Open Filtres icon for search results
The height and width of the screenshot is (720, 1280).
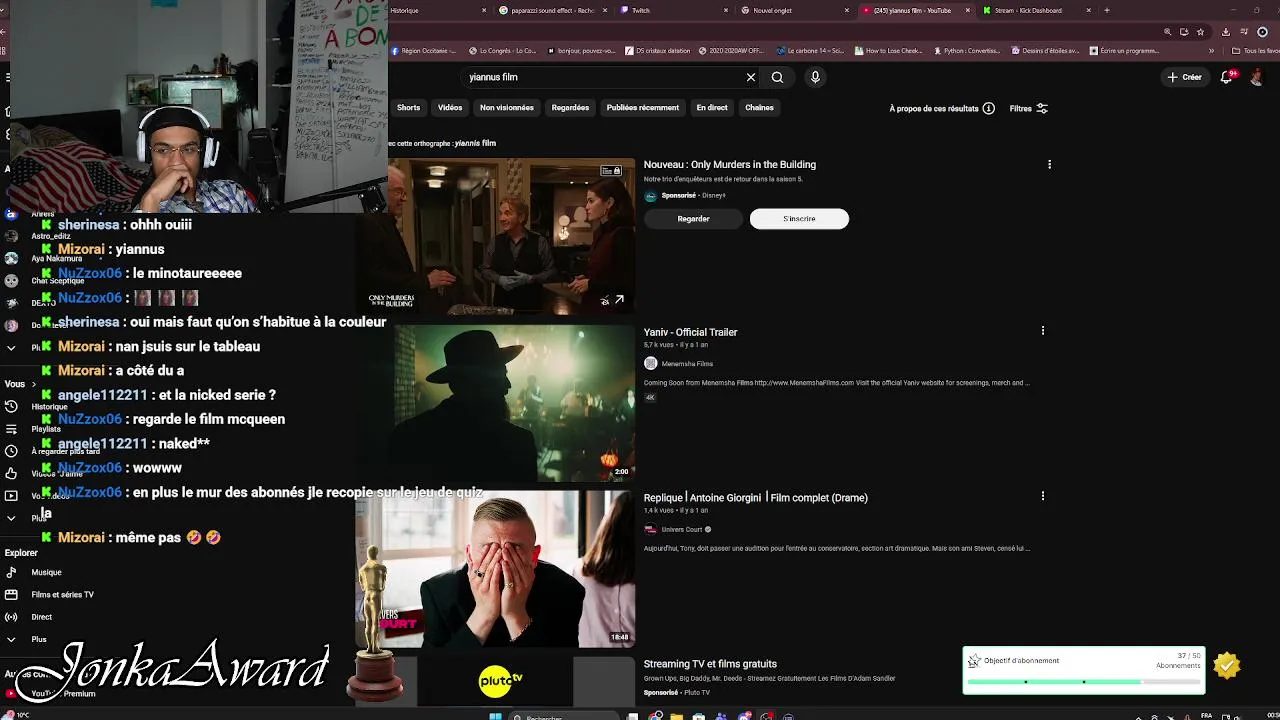pos(1042,108)
